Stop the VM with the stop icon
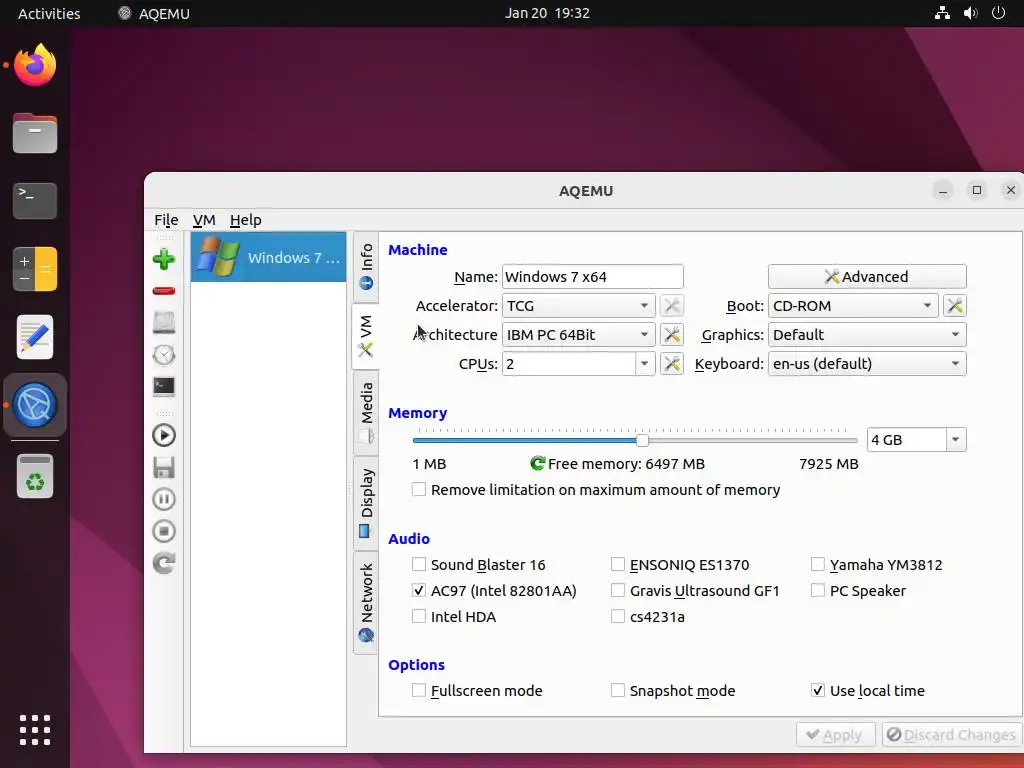This screenshot has width=1024, height=768. pos(164,532)
